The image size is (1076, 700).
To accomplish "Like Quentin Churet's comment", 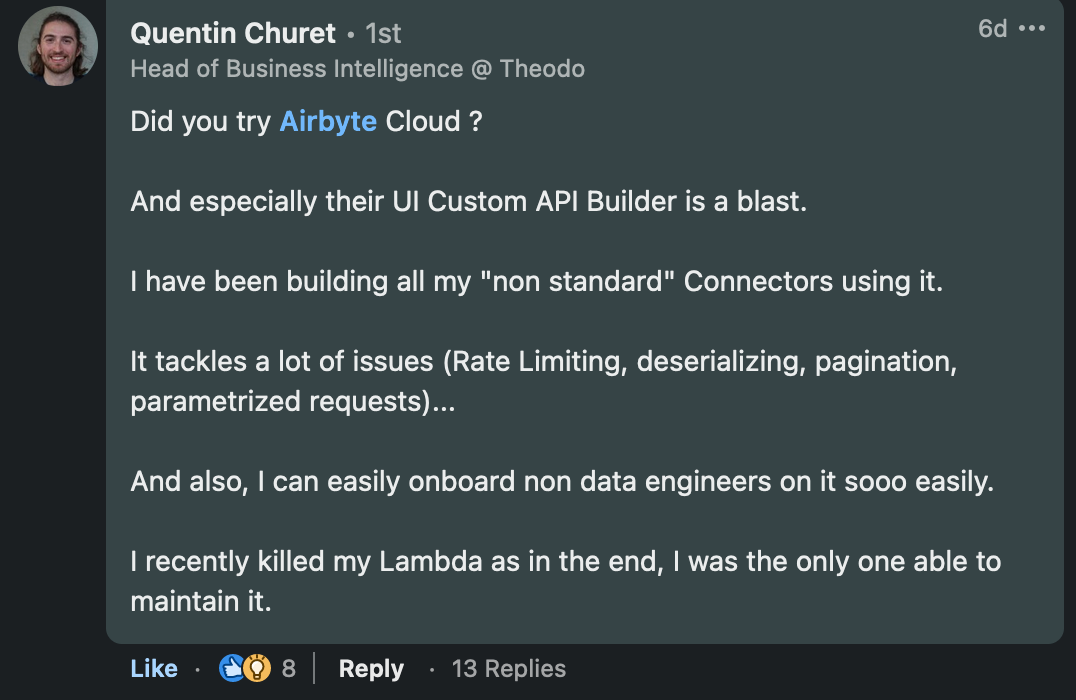I will [x=154, y=668].
